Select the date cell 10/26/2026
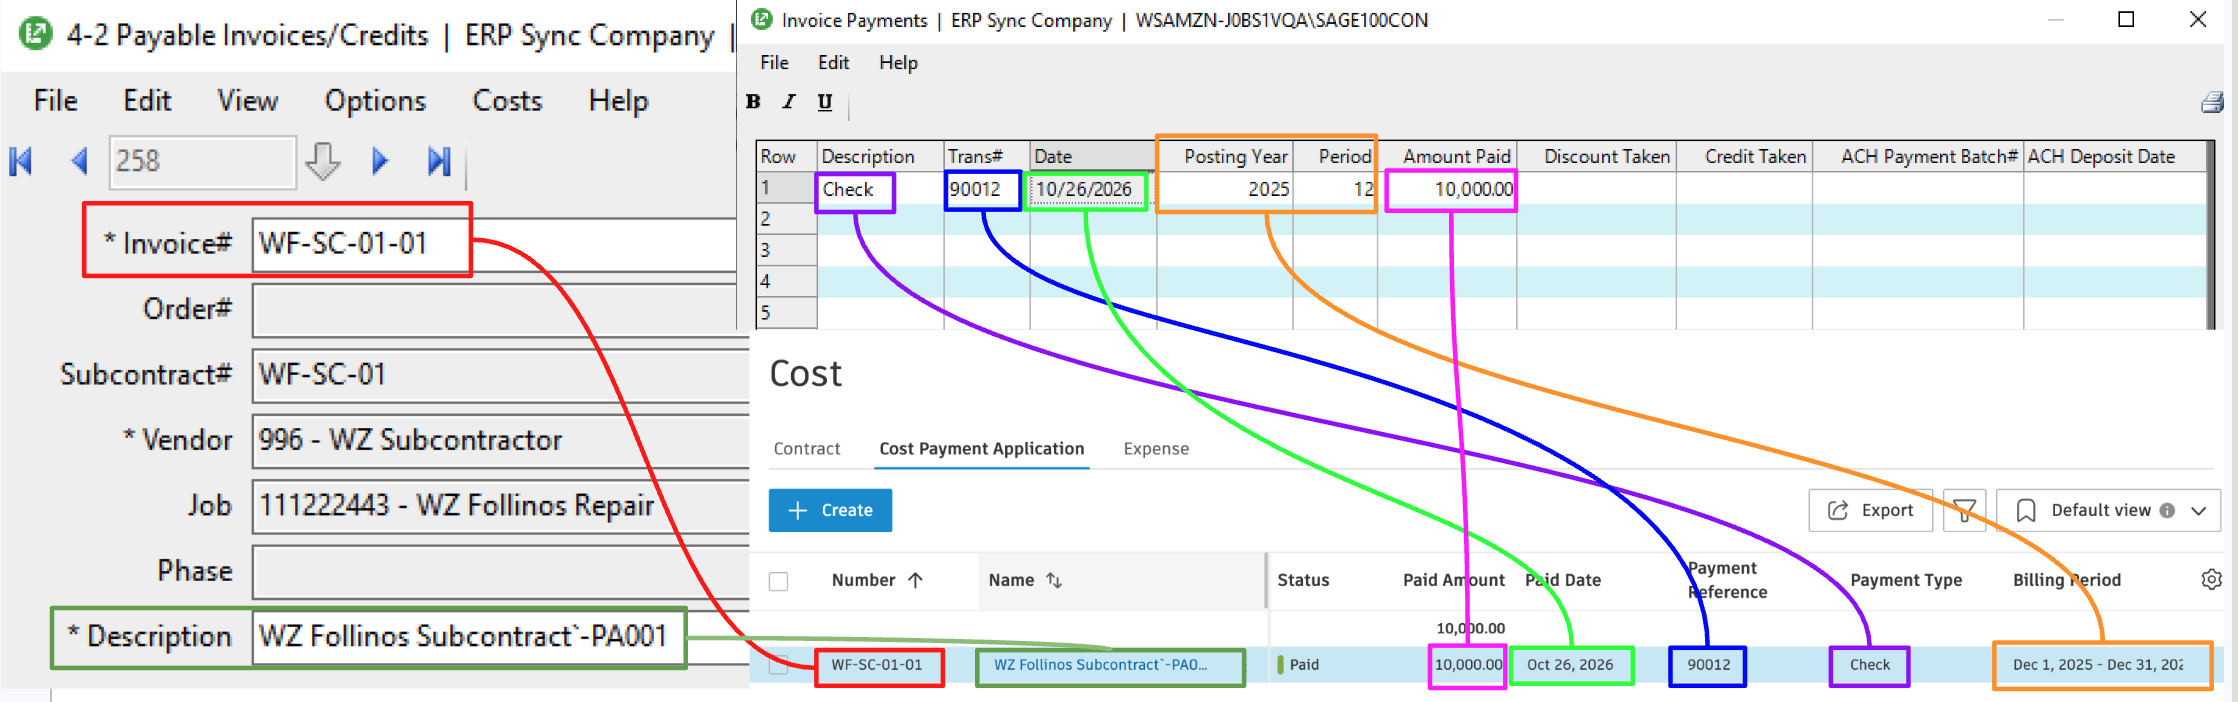This screenshot has height=702, width=2238. tap(1093, 189)
